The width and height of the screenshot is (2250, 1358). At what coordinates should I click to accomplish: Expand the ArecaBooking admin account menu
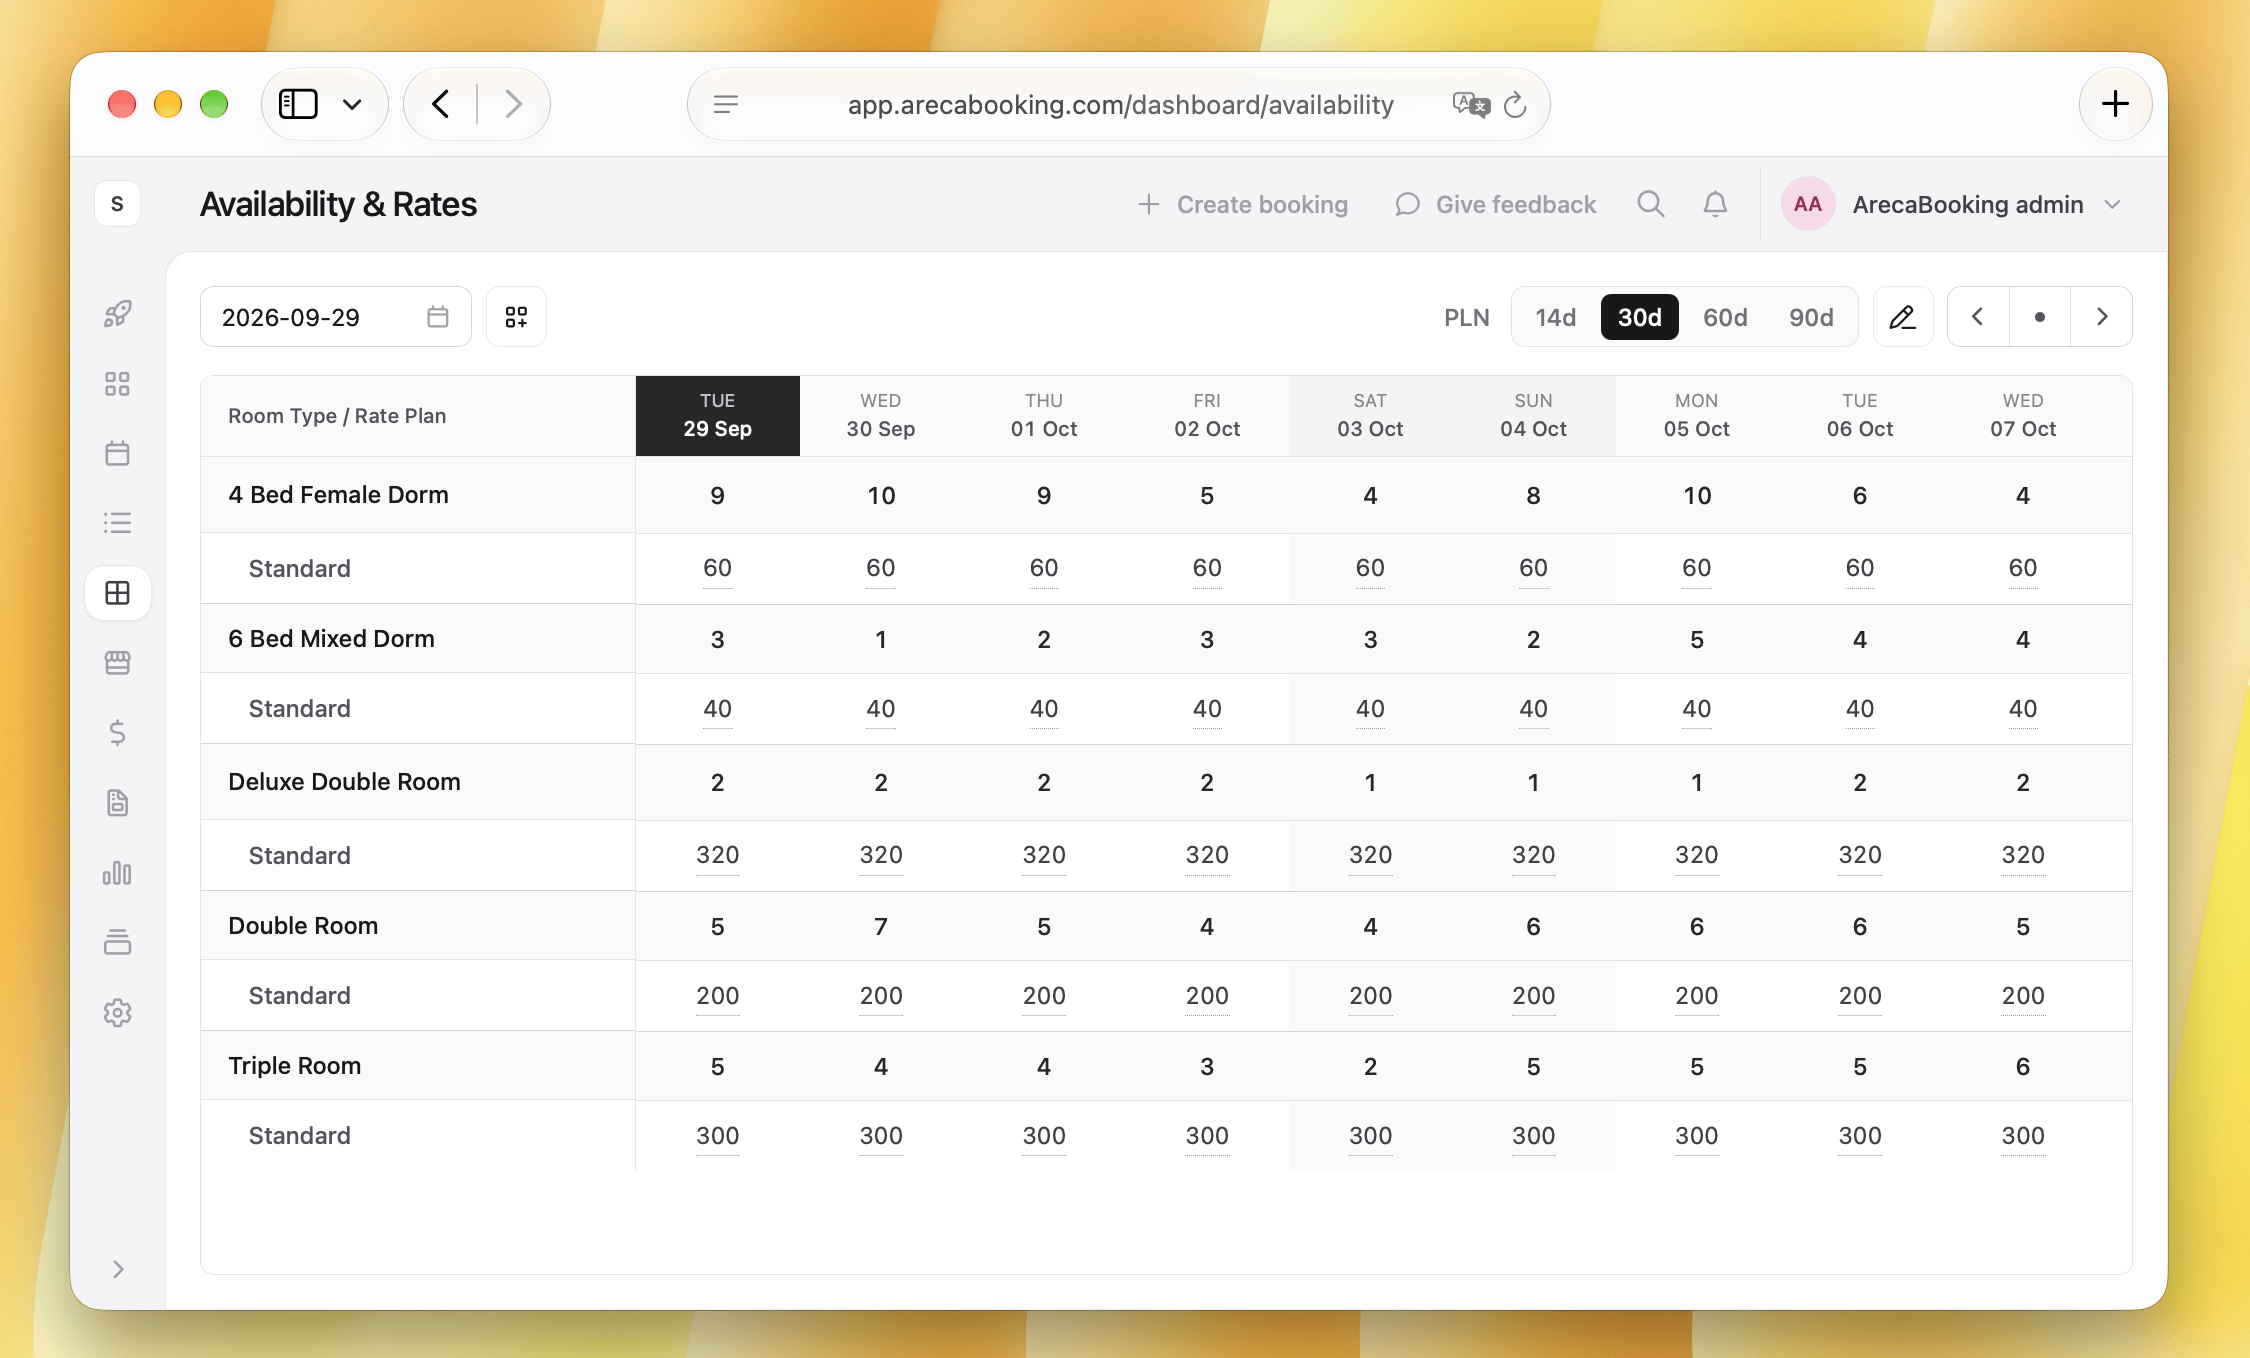pyautogui.click(x=1950, y=204)
